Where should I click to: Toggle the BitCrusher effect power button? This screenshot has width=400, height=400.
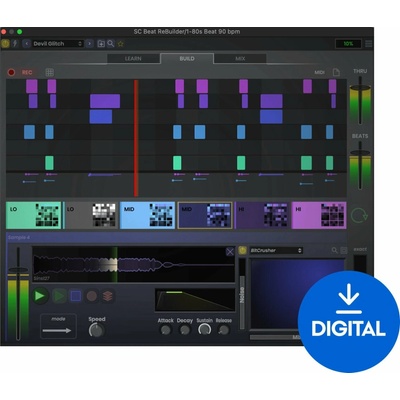243,250
